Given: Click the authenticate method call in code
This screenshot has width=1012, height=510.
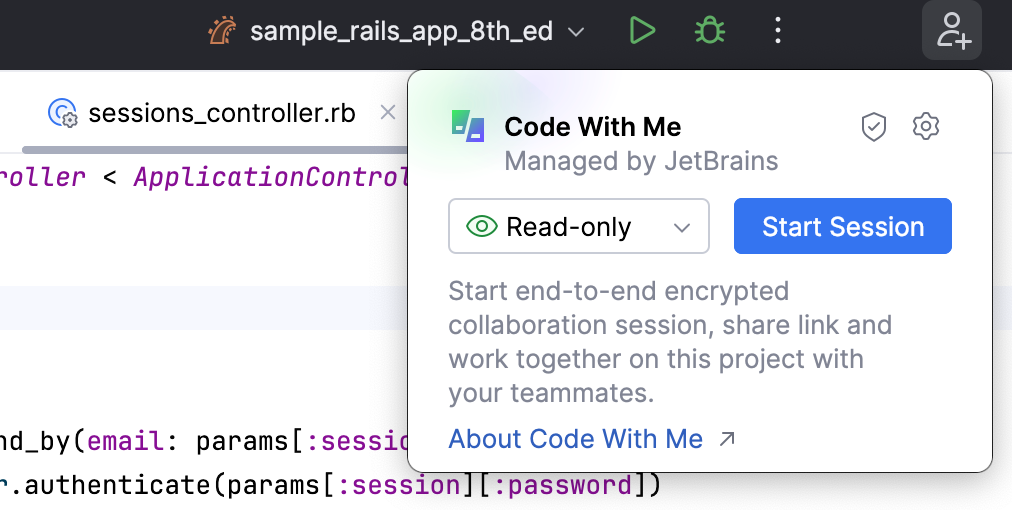Looking at the screenshot, I should 117,485.
